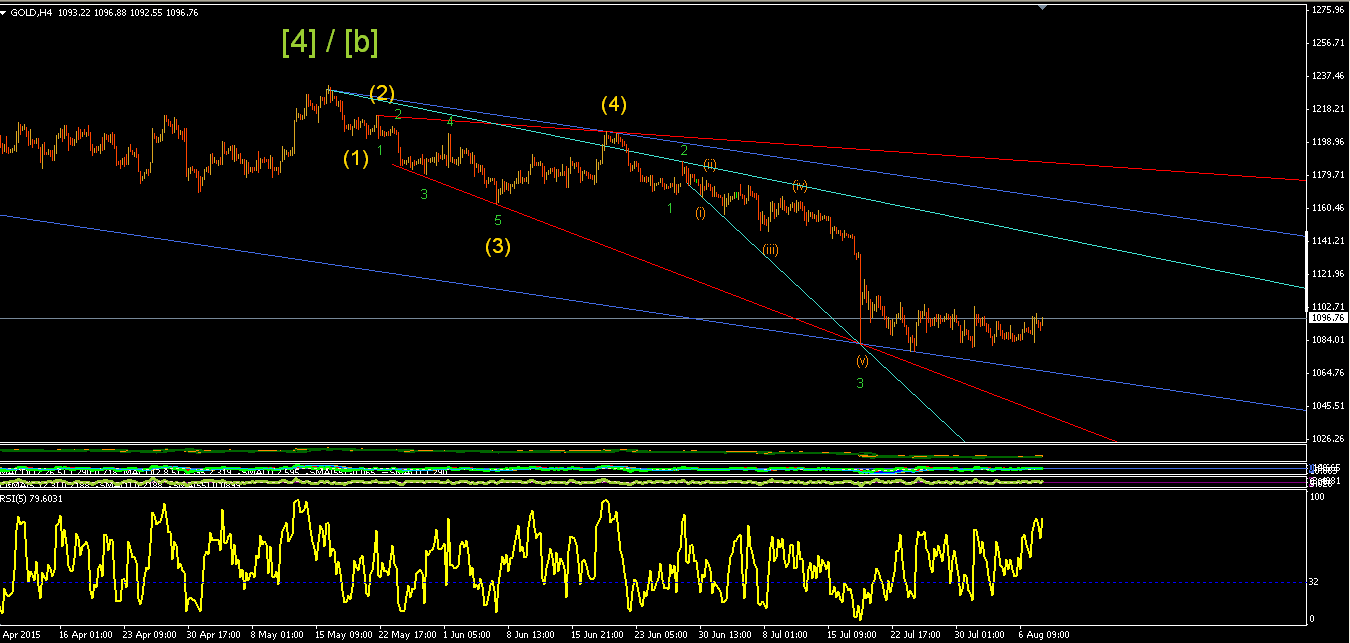The image size is (1350, 643).
Task: Click the 15 May 09:00 time label
Action: pos(341,634)
